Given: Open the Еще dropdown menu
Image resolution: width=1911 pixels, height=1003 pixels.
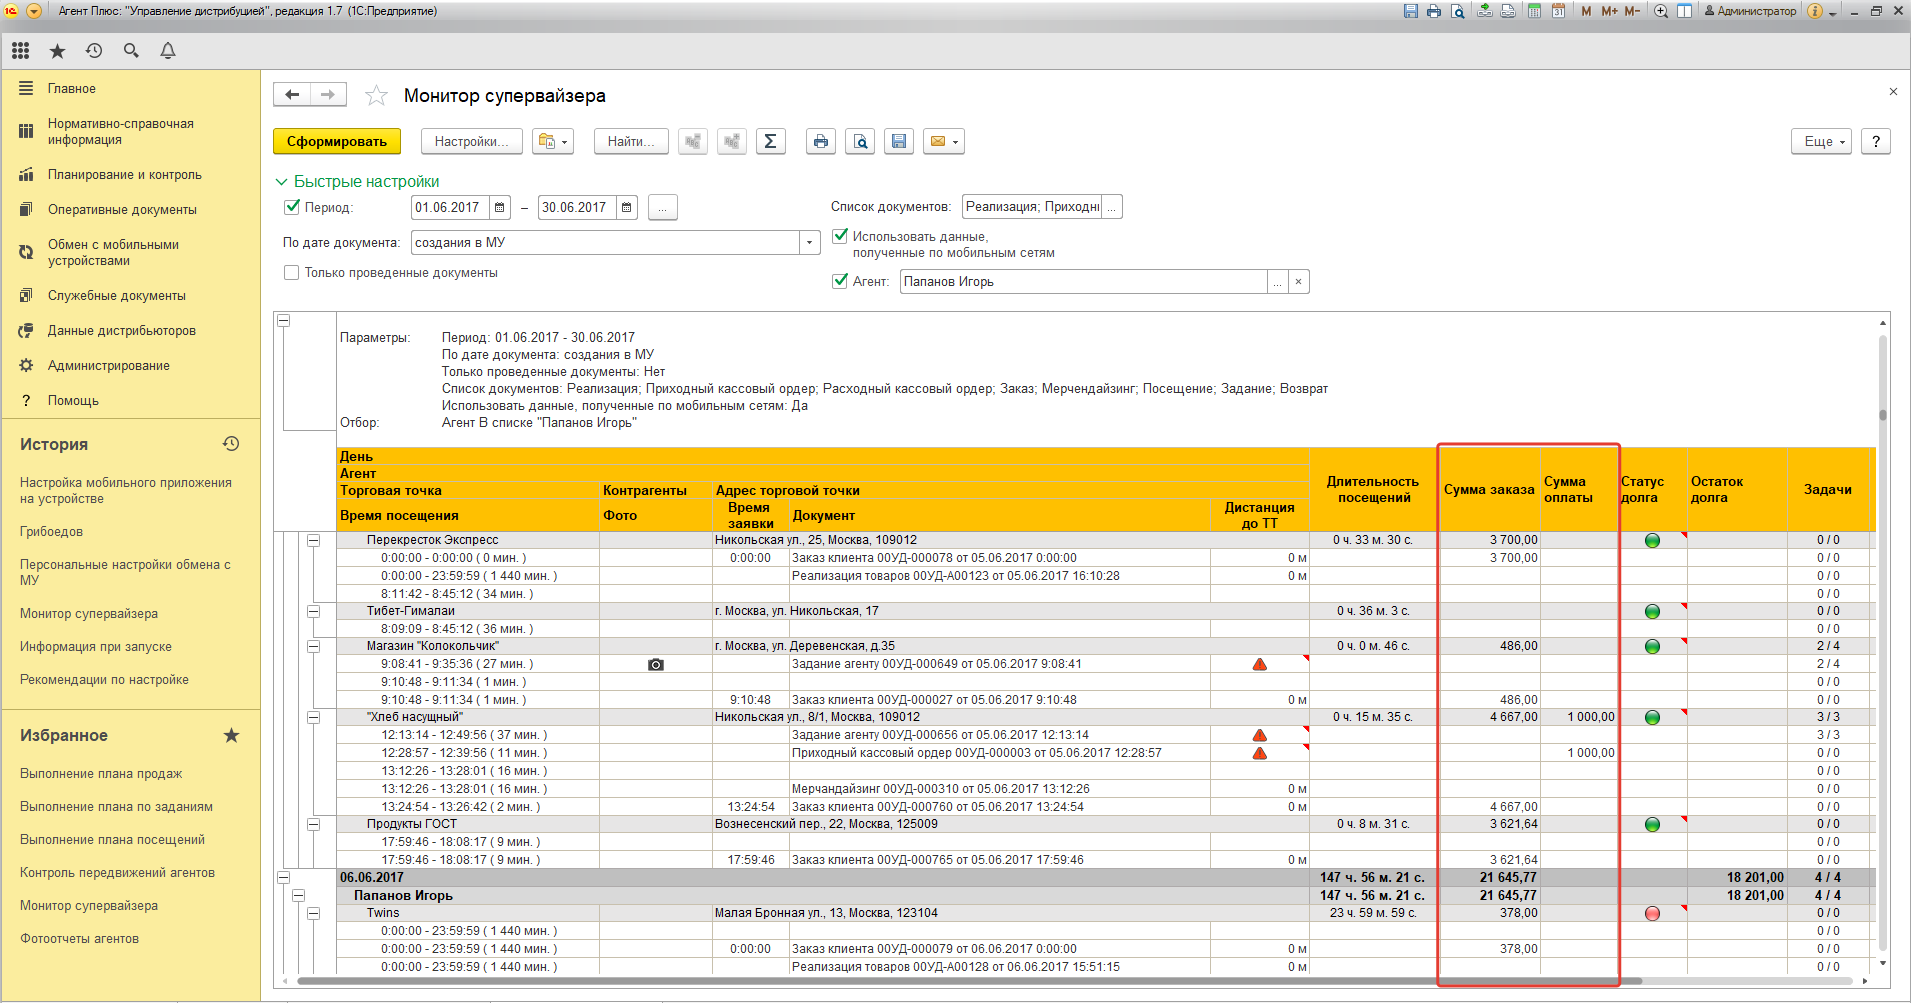Looking at the screenshot, I should (1822, 141).
